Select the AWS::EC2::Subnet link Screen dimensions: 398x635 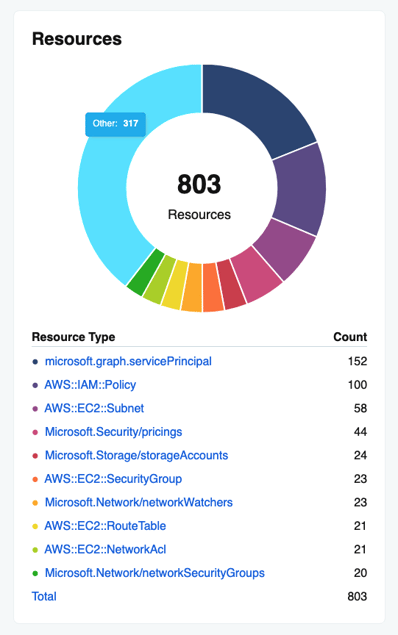94,408
